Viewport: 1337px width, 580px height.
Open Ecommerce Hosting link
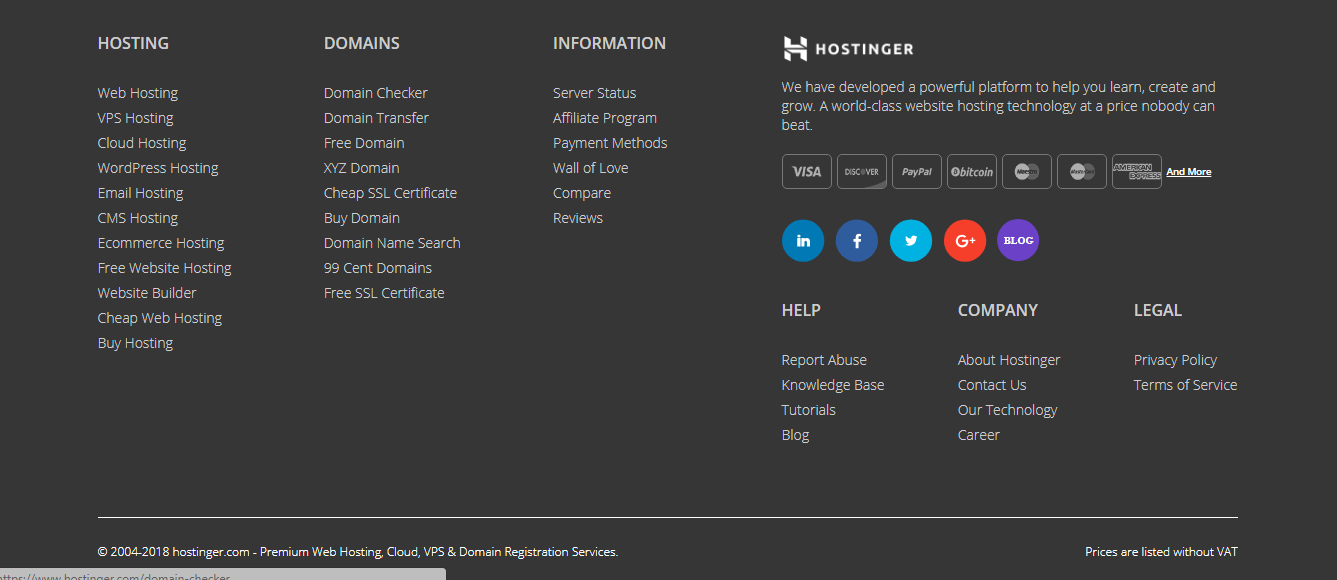point(161,243)
